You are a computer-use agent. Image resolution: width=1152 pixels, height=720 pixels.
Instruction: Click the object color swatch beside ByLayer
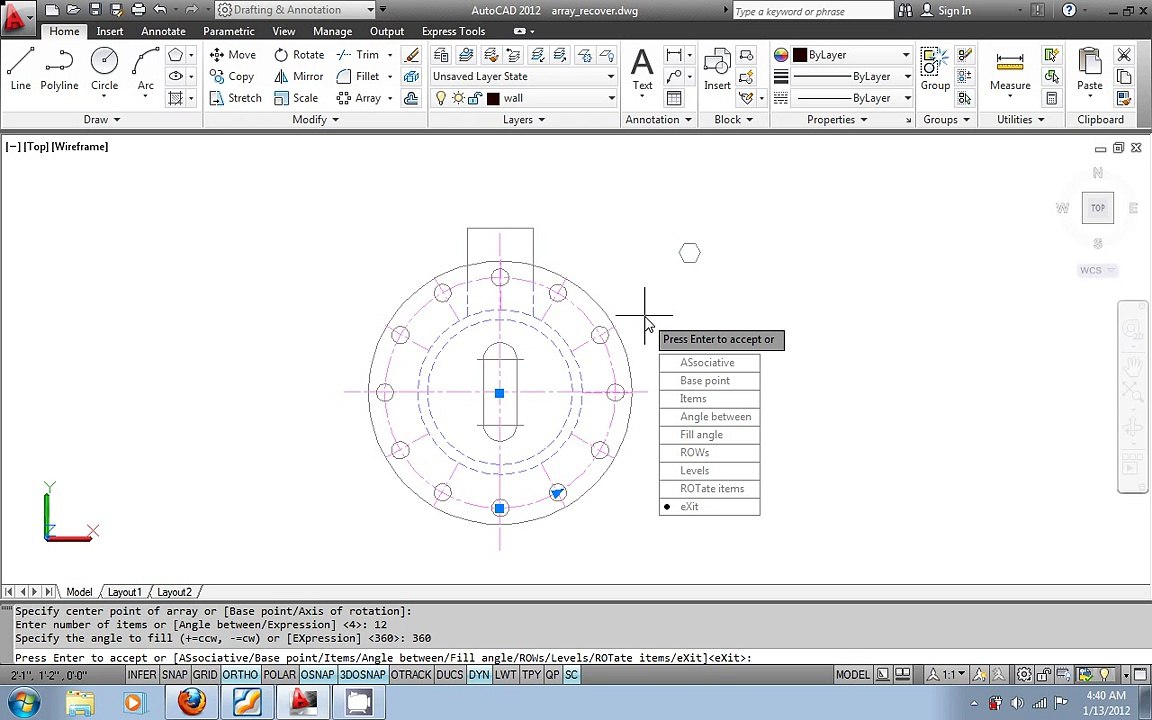[x=800, y=55]
